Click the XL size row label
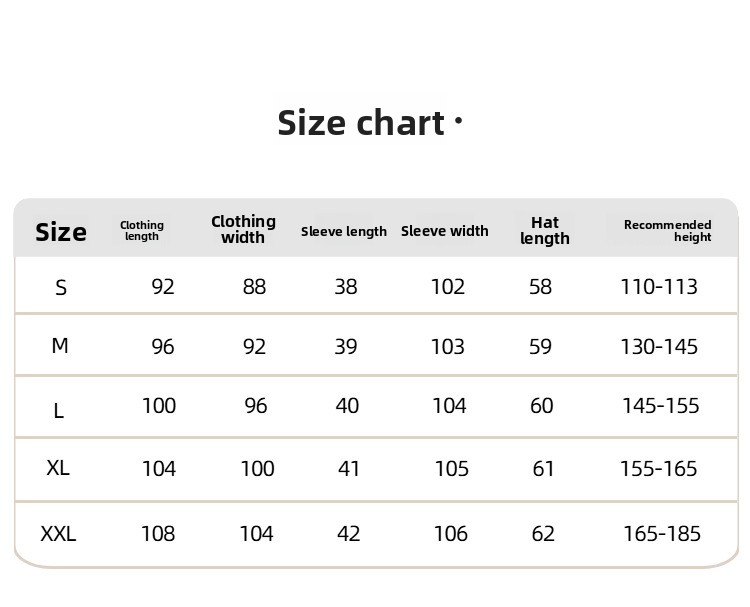The height and width of the screenshot is (607, 750). click(x=58, y=468)
